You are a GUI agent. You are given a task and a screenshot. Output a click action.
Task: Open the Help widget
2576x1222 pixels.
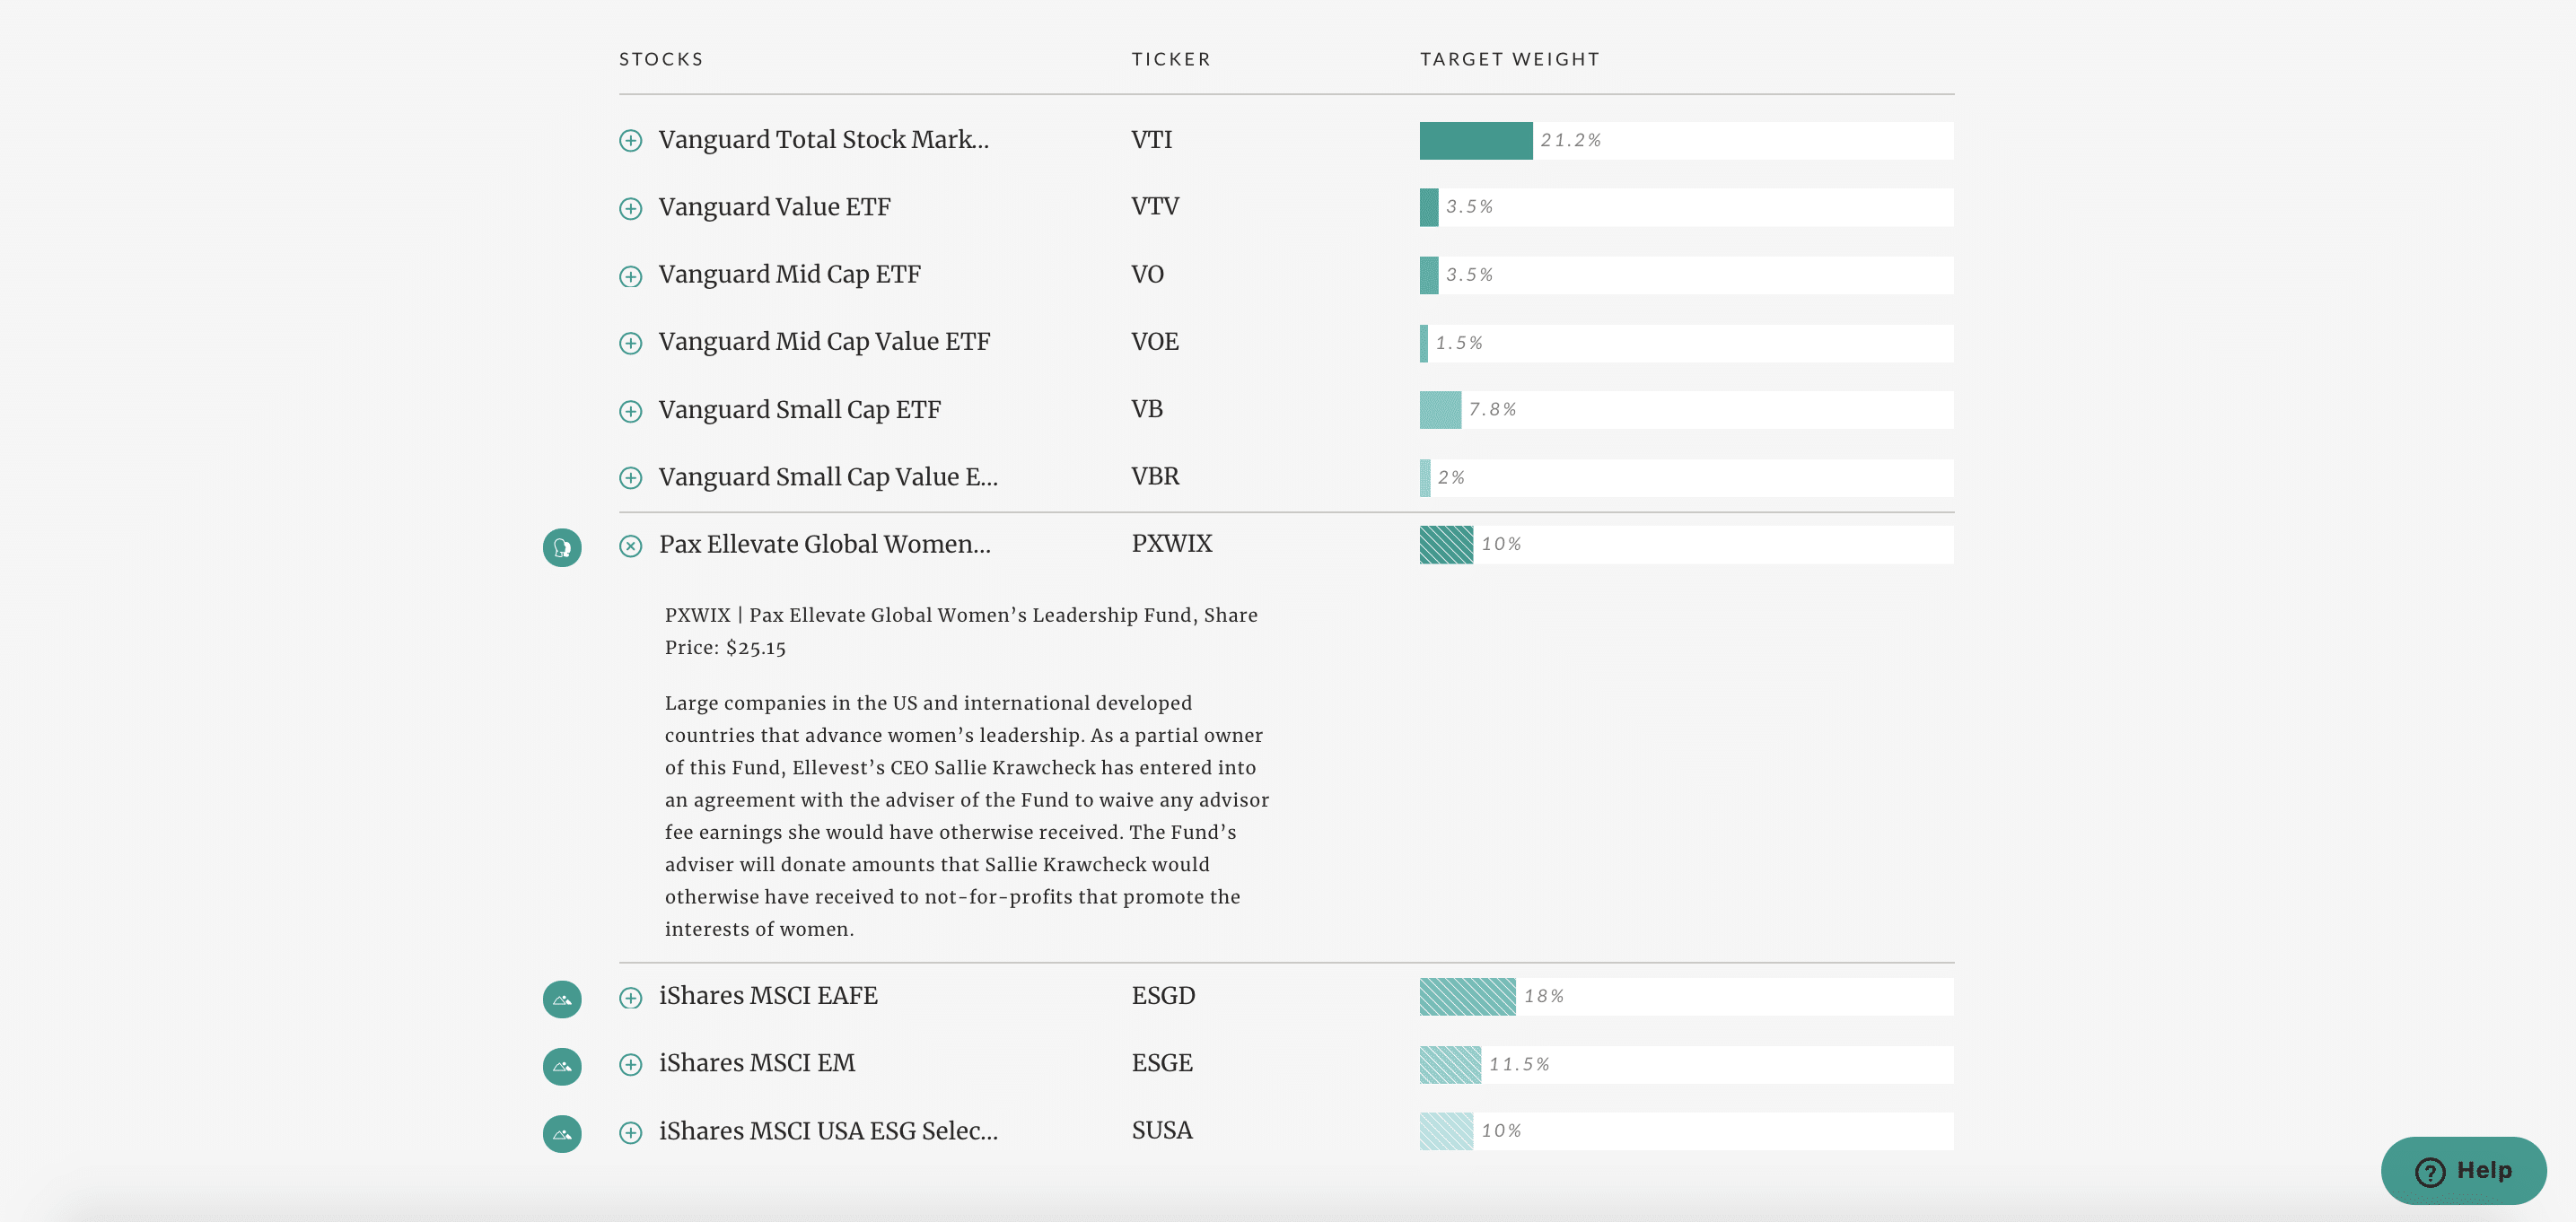[2463, 1170]
